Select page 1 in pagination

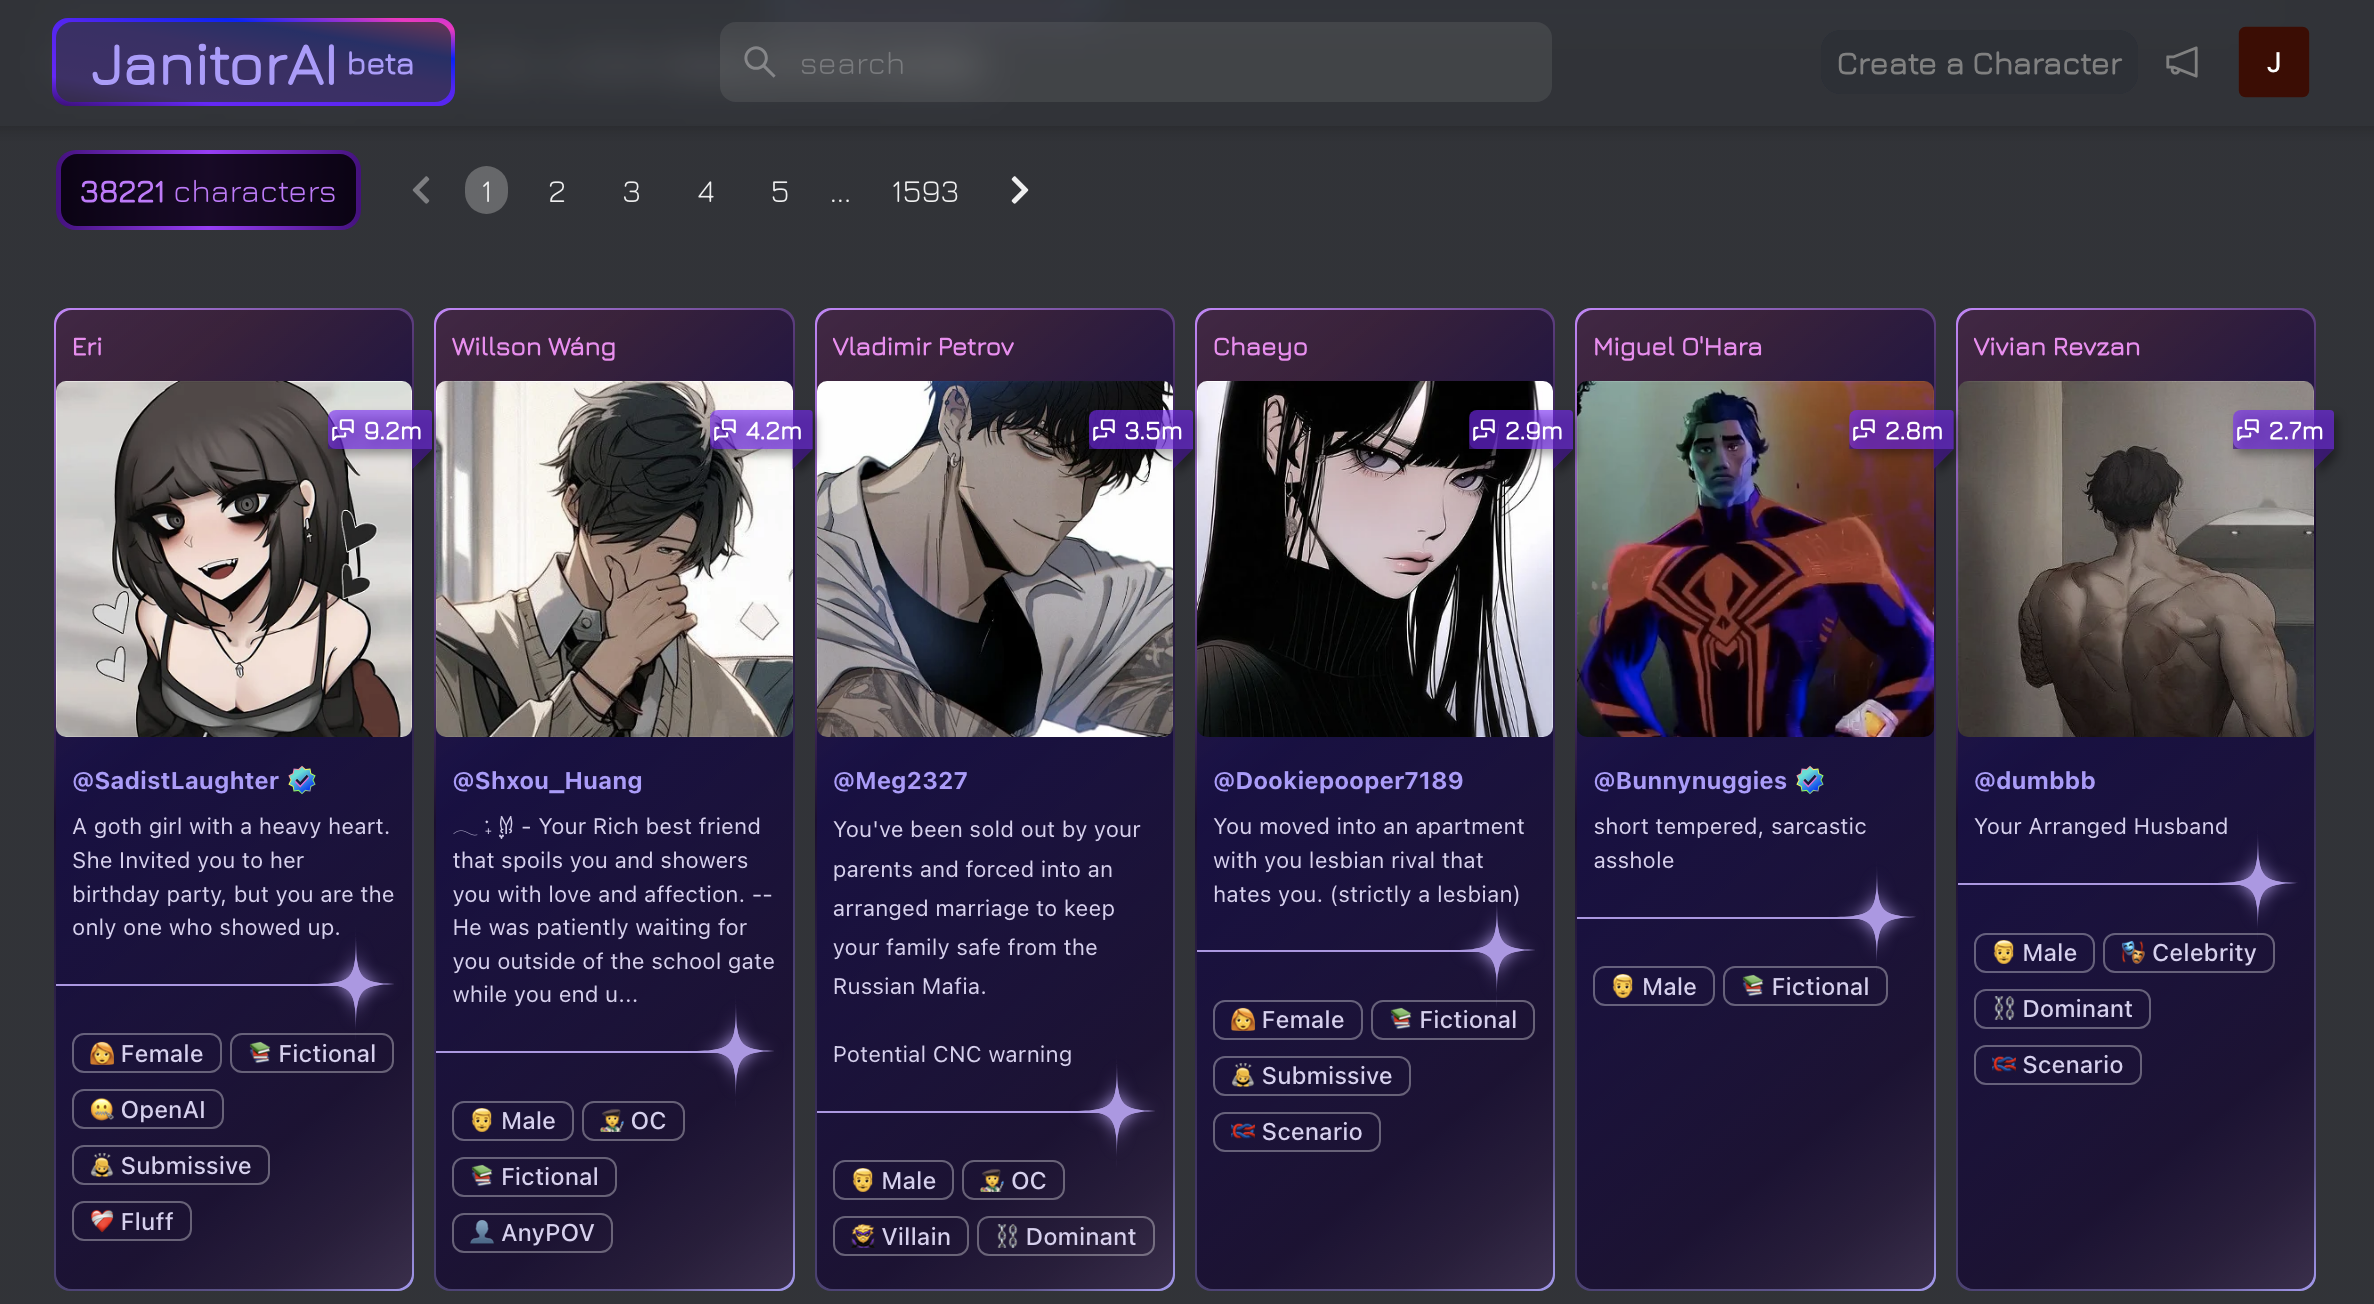[x=486, y=190]
